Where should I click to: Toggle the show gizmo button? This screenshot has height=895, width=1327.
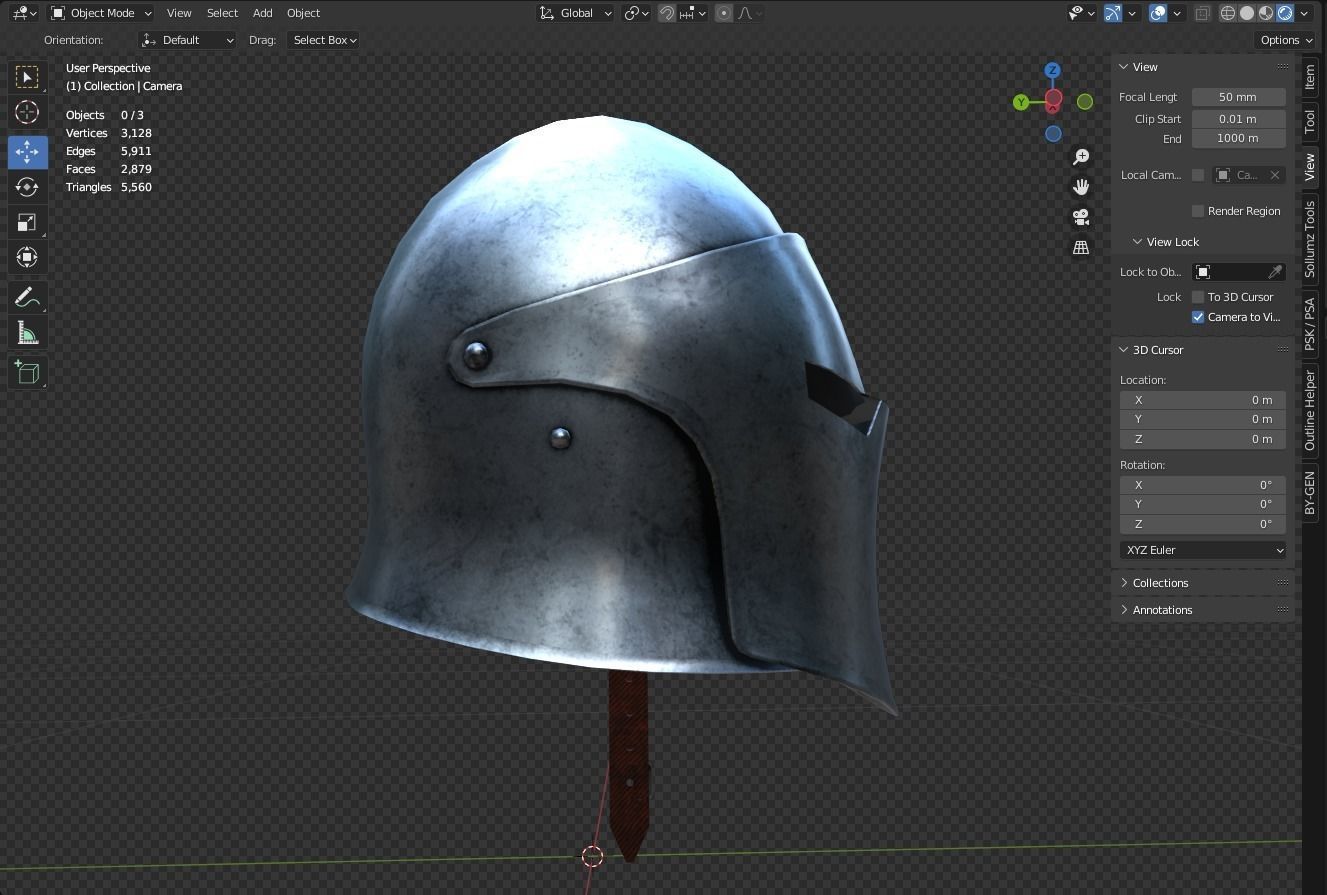click(1113, 13)
